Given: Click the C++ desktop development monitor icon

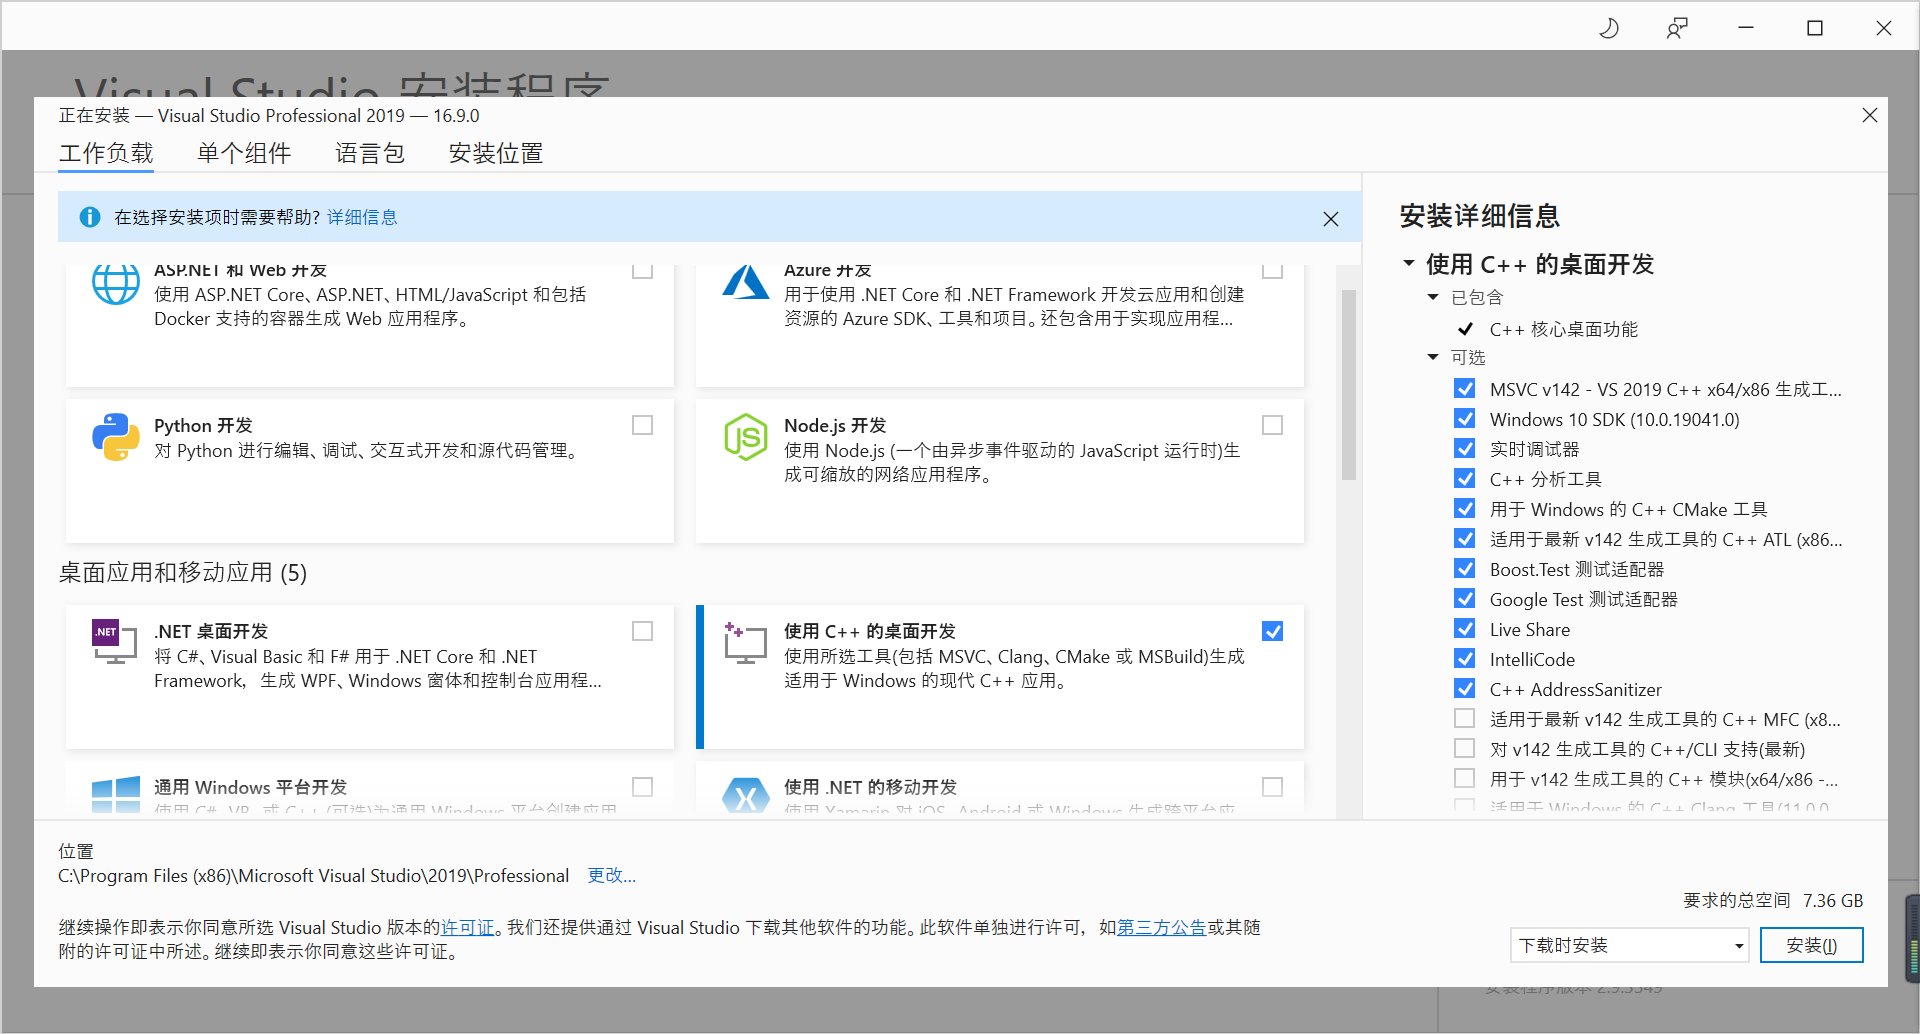Looking at the screenshot, I should [x=745, y=642].
